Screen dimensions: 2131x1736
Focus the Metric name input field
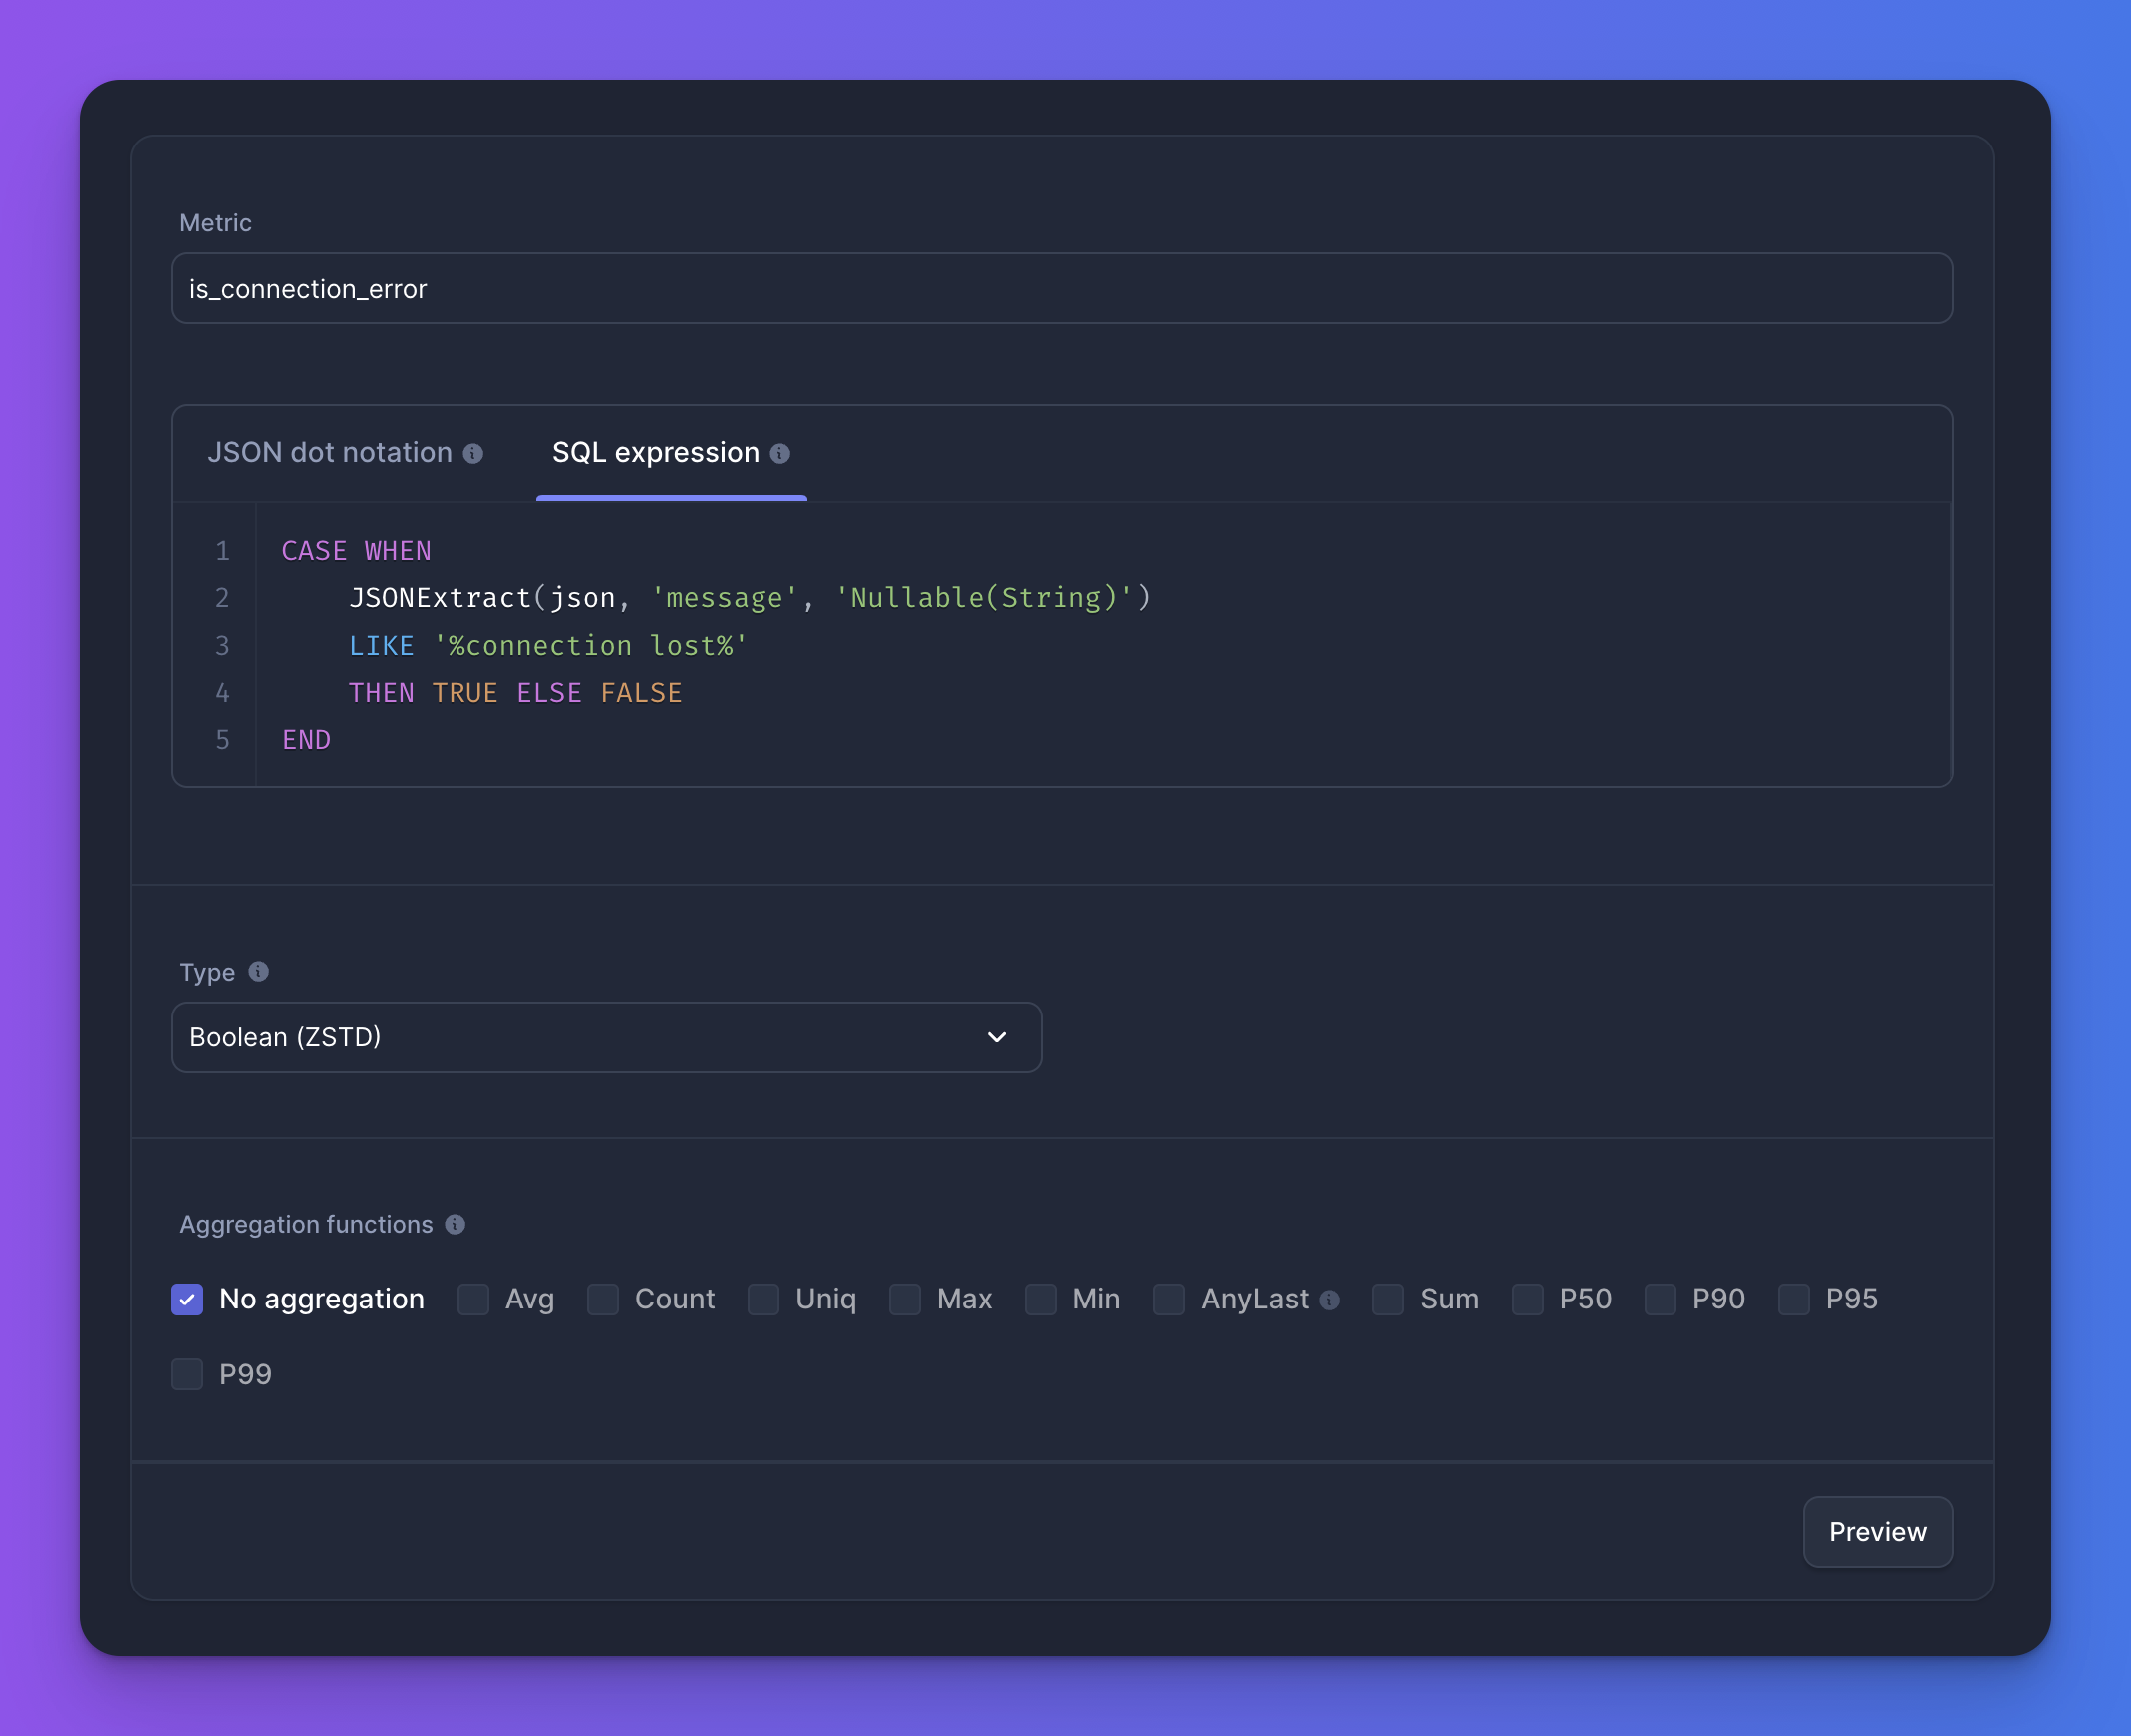(x=1062, y=288)
